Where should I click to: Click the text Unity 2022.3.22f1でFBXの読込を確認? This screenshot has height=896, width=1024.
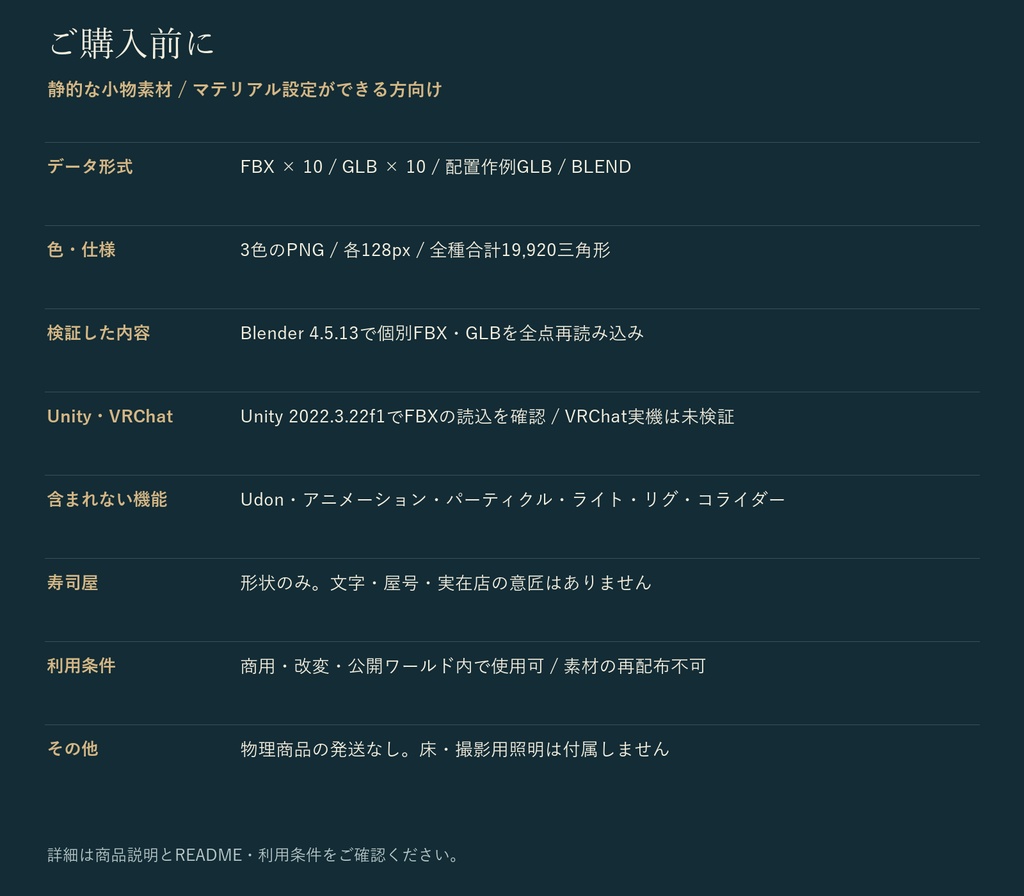(392, 416)
